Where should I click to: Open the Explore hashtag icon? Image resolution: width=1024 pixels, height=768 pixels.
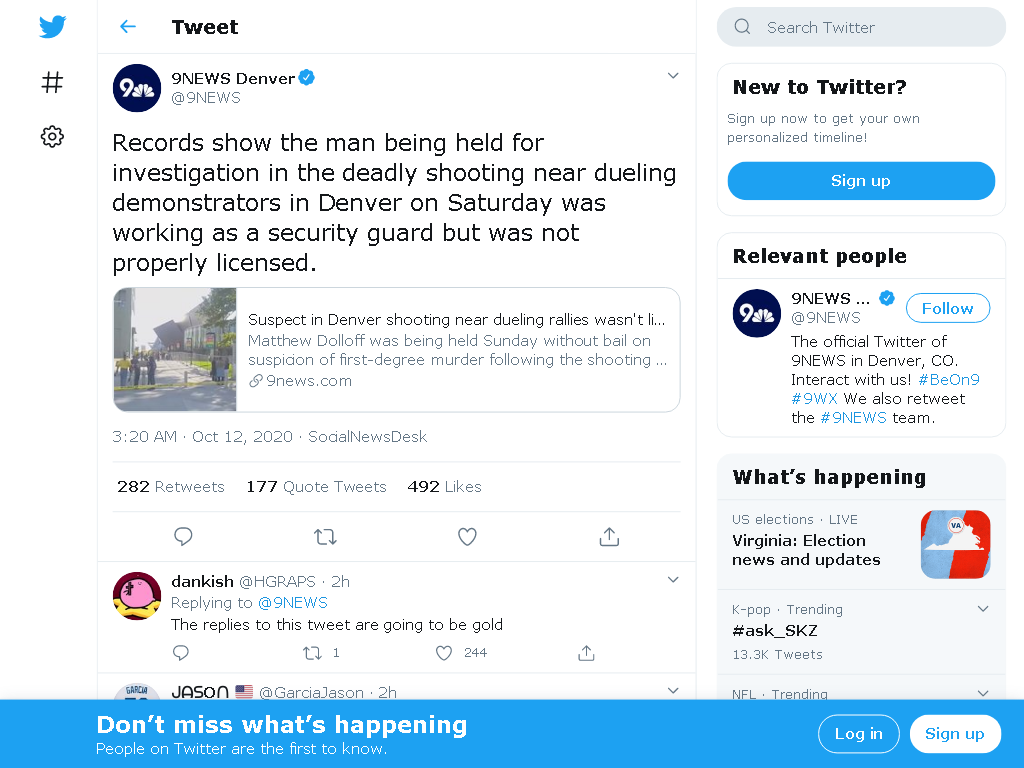[52, 82]
